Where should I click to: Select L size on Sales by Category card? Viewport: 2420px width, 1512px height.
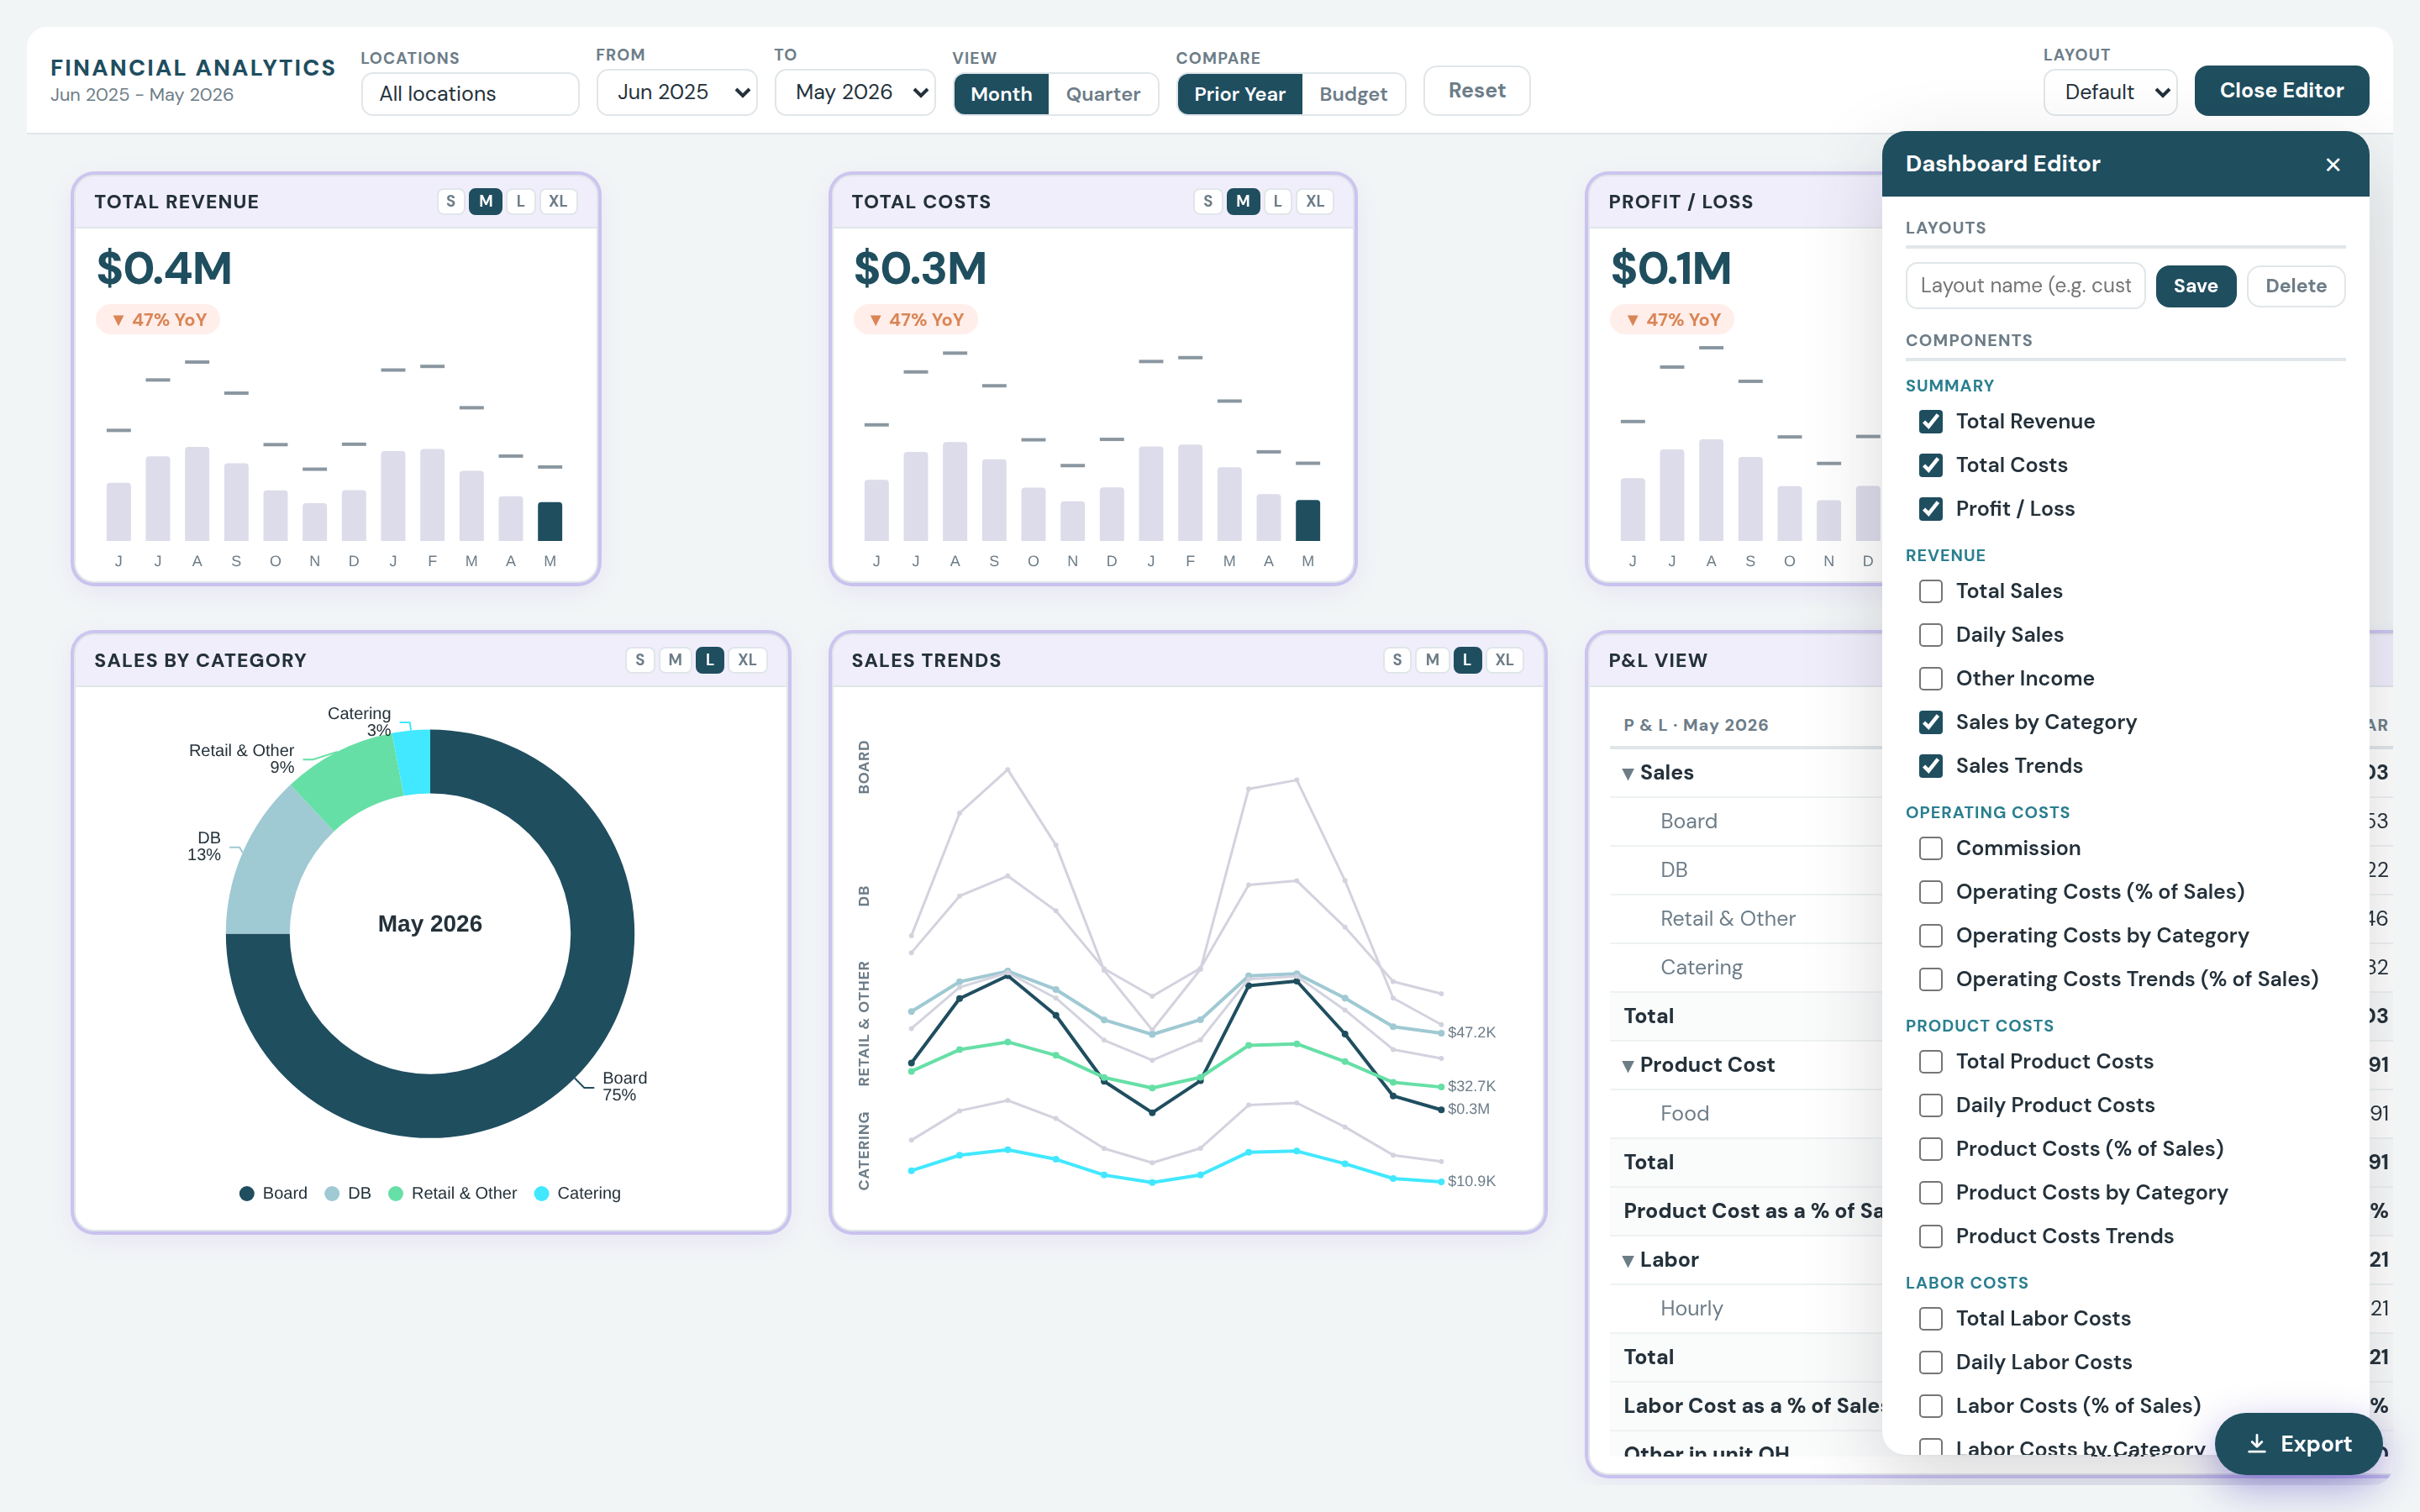[x=710, y=660]
